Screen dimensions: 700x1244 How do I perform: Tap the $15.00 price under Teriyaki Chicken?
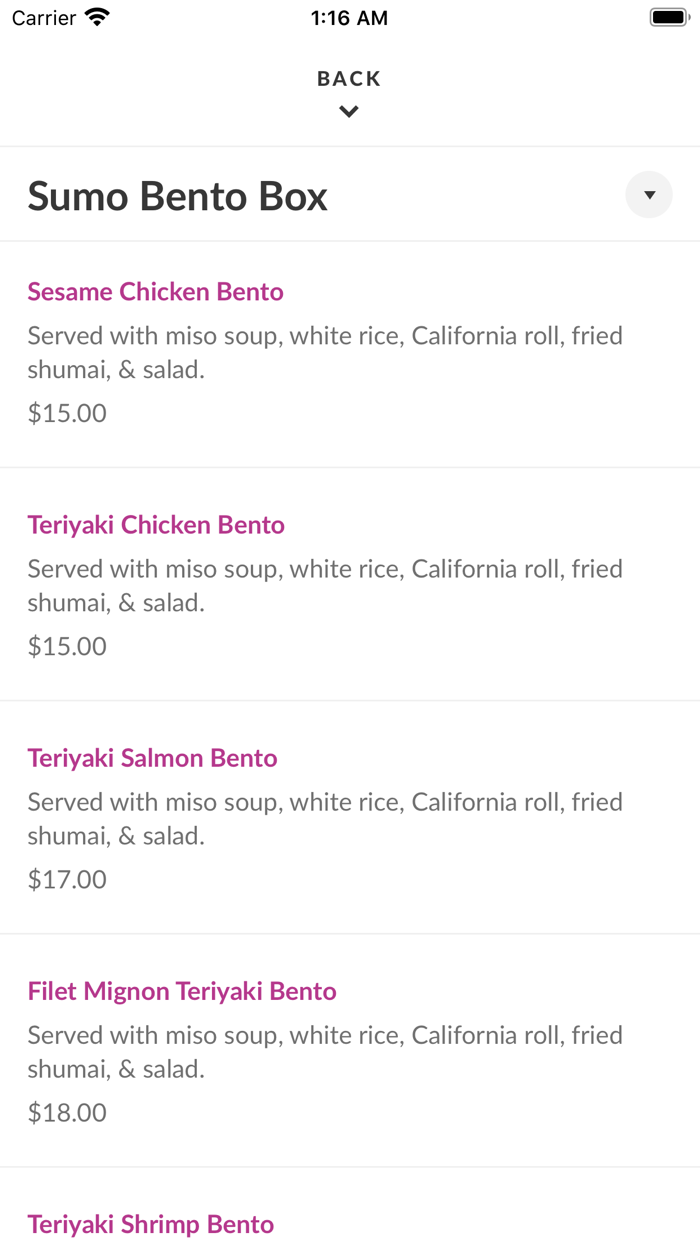click(67, 646)
